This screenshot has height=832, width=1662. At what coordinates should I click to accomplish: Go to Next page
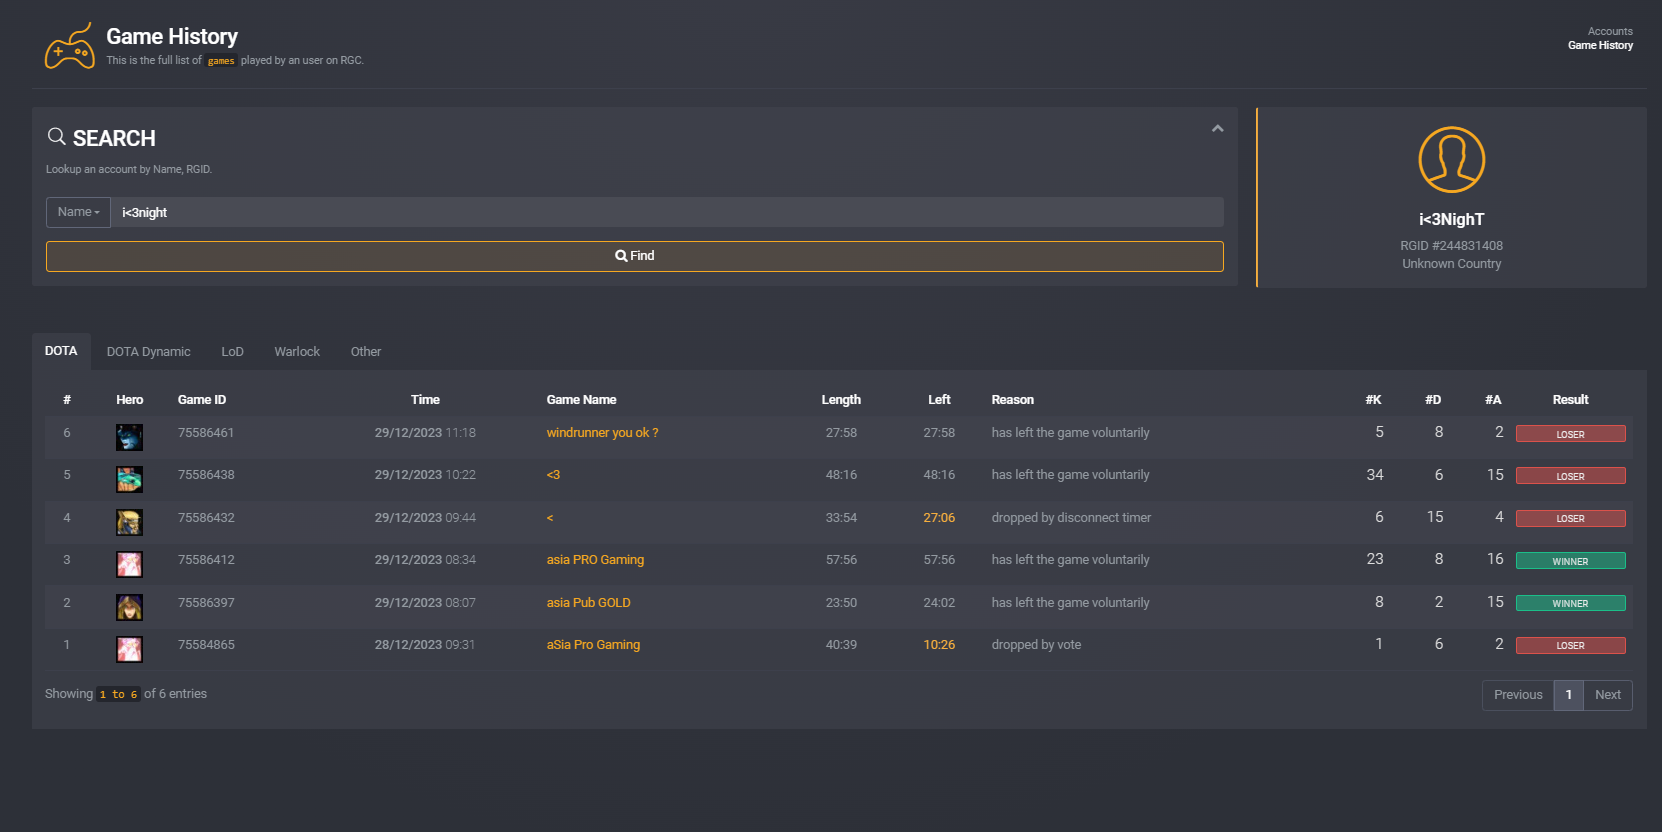pos(1608,695)
